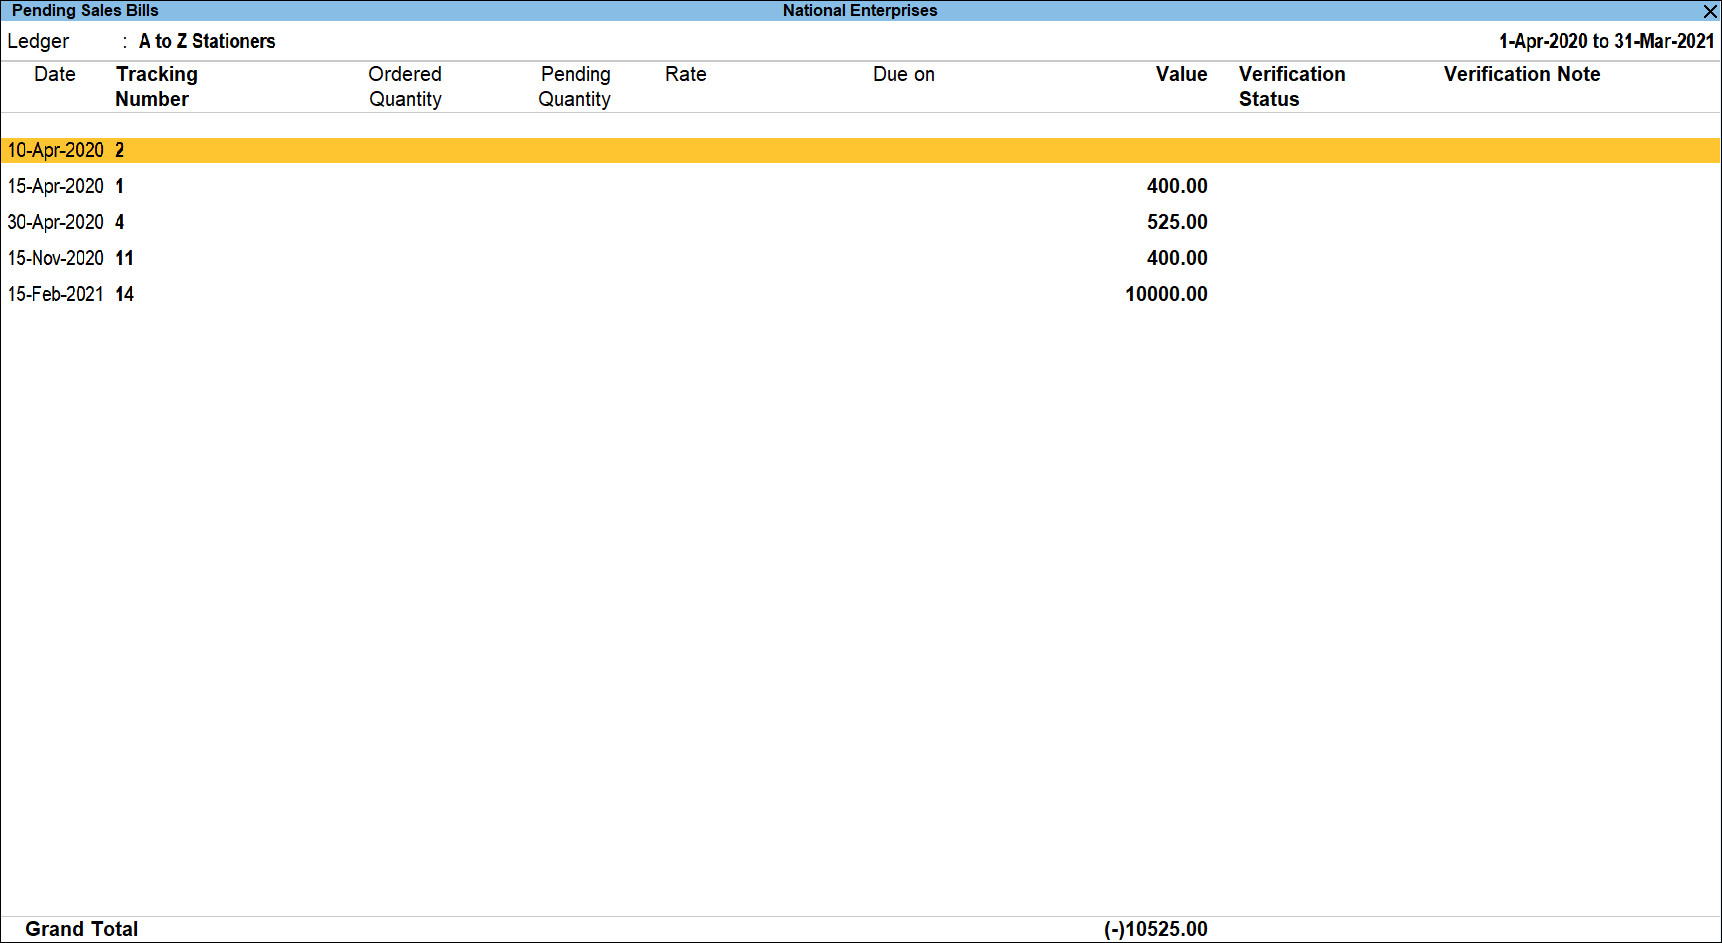Click the Pending Quantity column header

coord(575,86)
